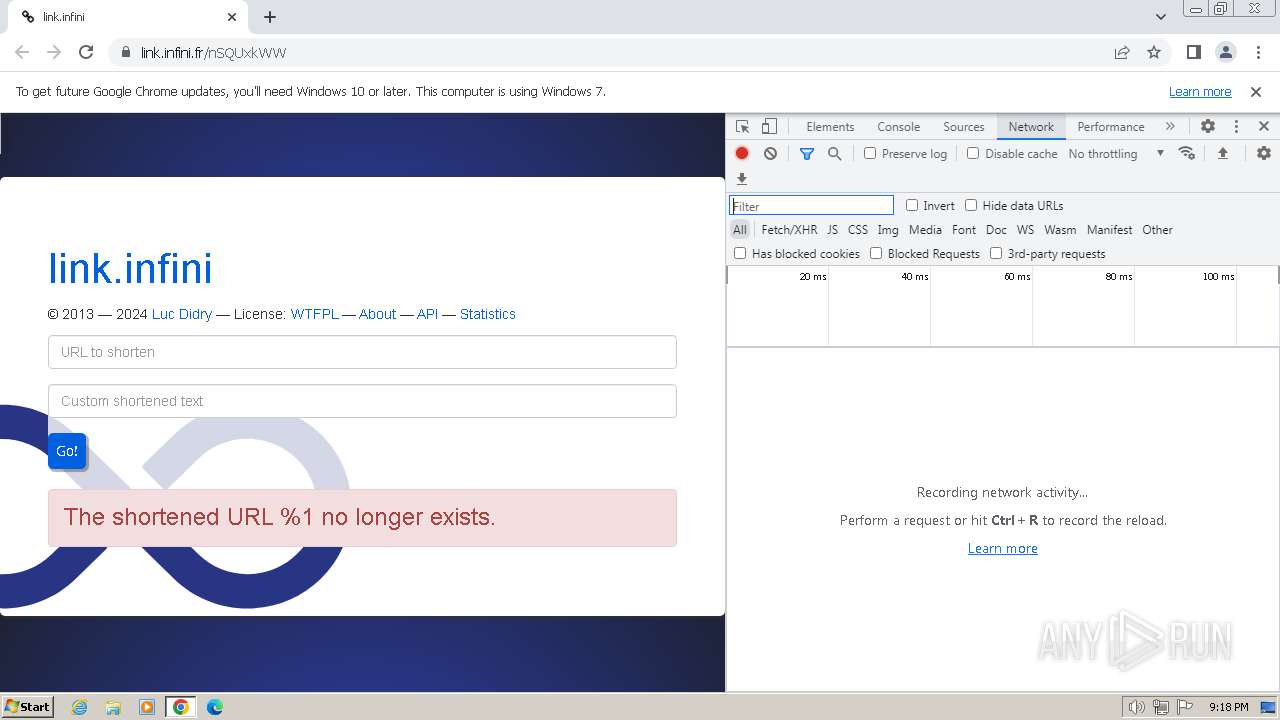This screenshot has width=1280, height=720.
Task: Open the About link
Action: (x=377, y=314)
